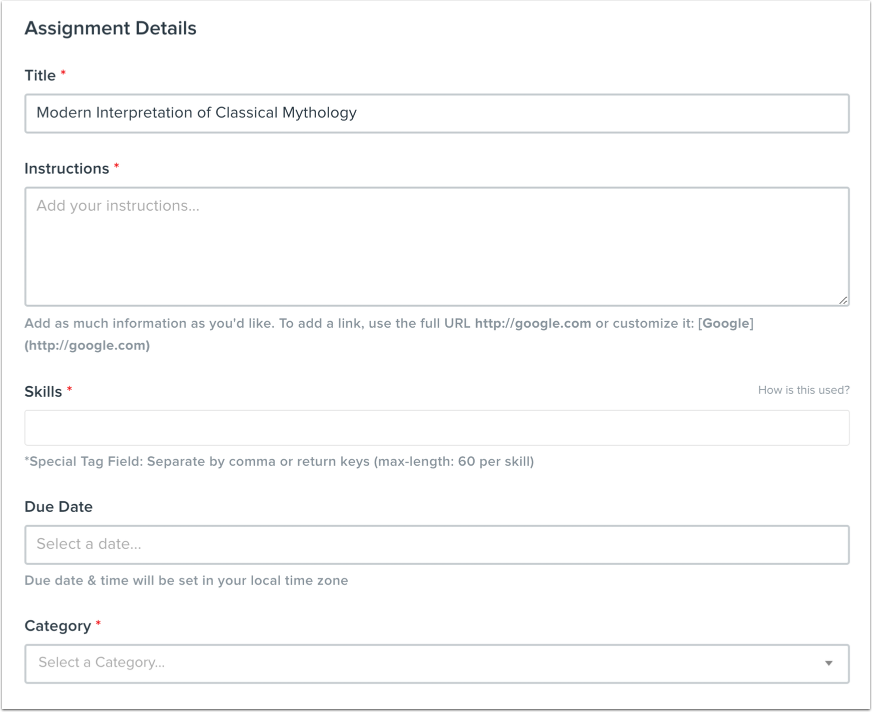Select the text 'Modern Interpretation of Classical Mythology'

pyautogui.click(x=200, y=113)
